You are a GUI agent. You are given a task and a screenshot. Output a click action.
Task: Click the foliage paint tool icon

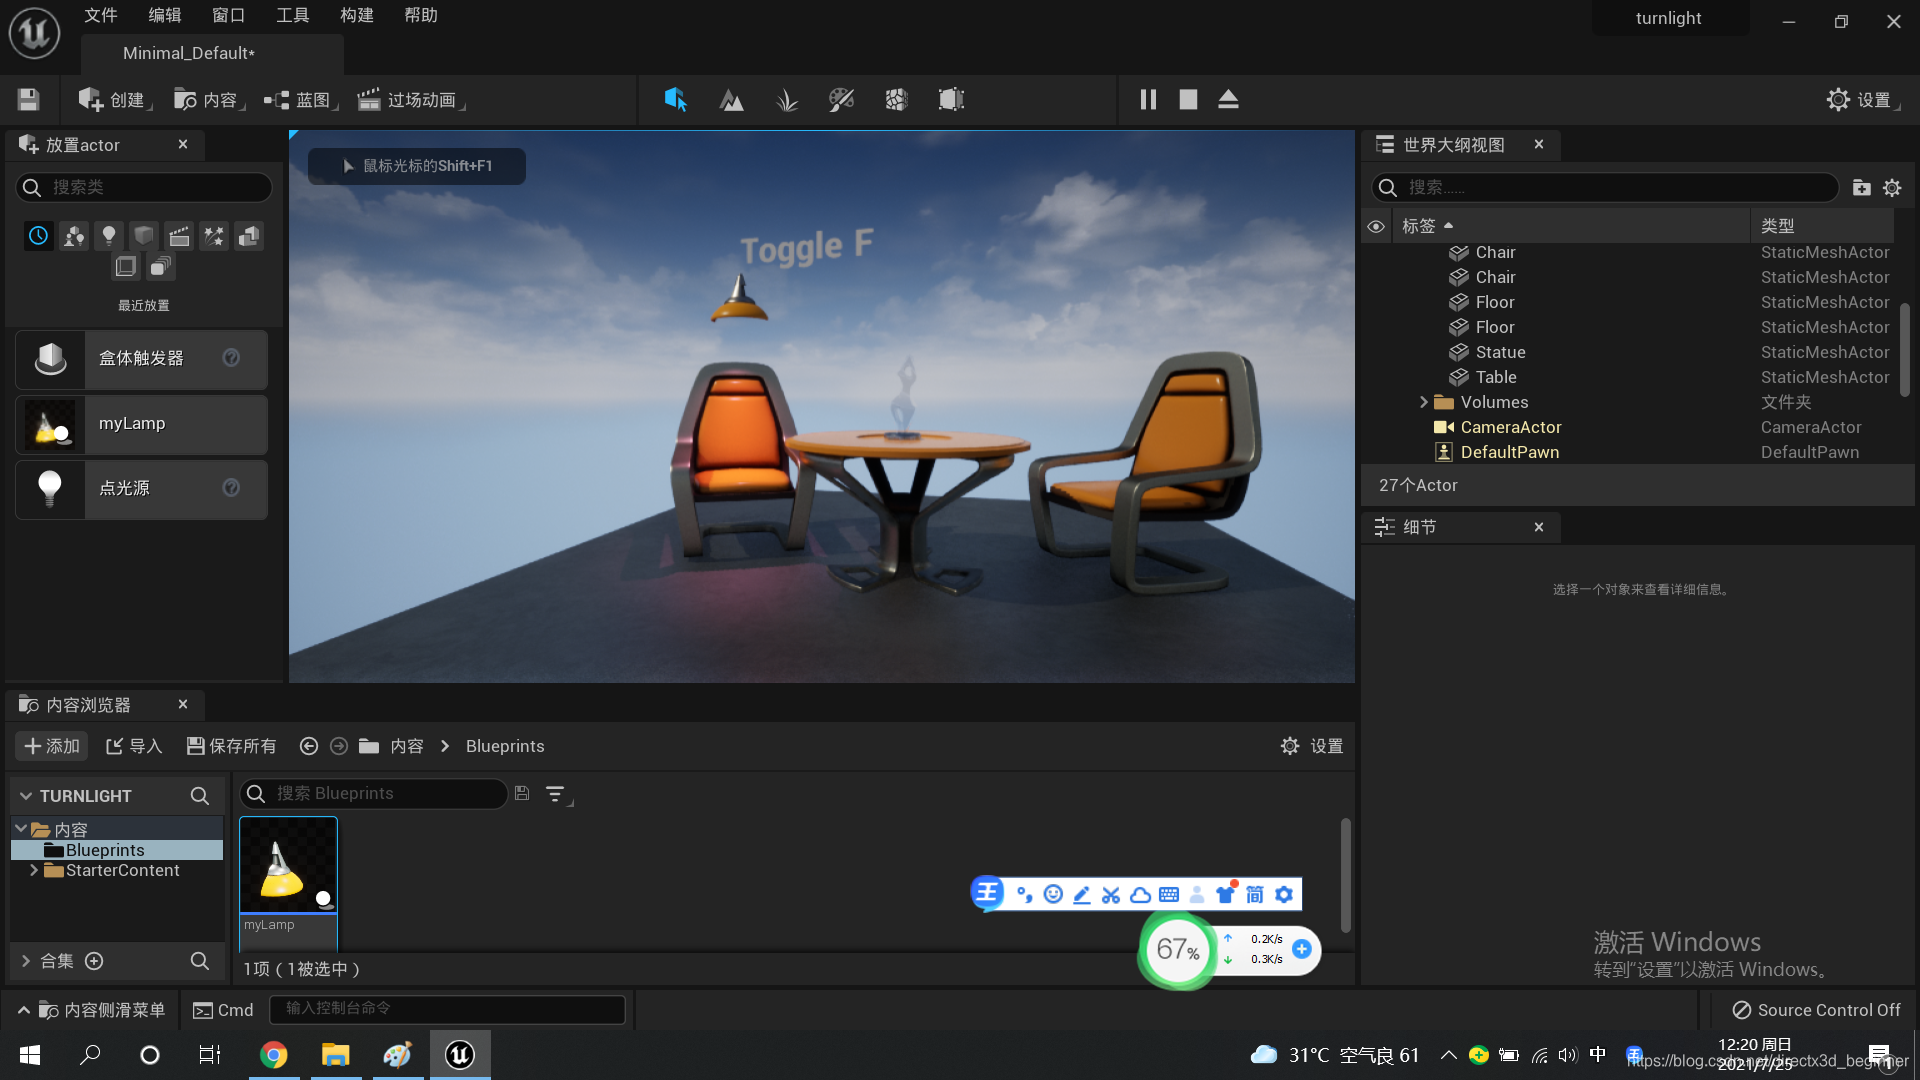(786, 99)
